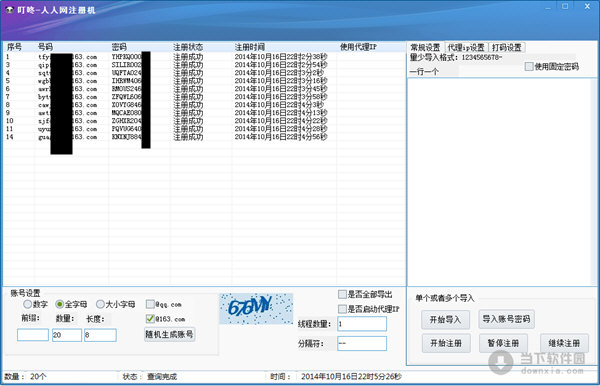
Task: Click the 随机生成账号 button
Action: click(169, 334)
